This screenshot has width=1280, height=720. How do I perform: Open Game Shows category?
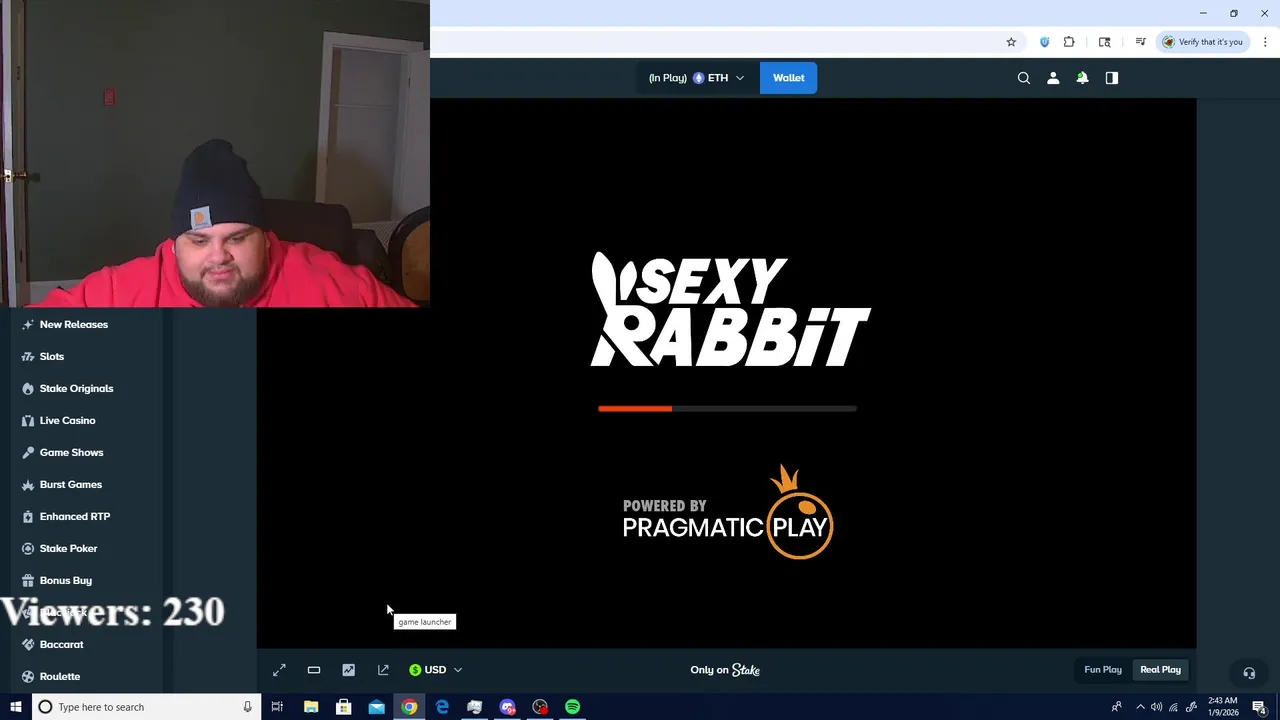click(x=71, y=452)
